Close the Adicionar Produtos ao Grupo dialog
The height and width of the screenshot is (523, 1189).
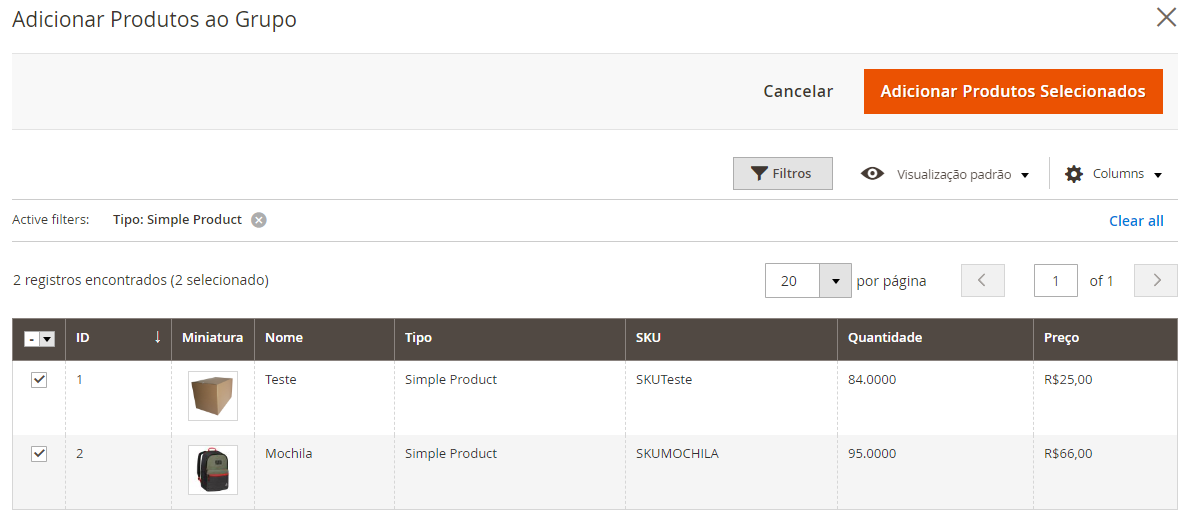point(1166,17)
